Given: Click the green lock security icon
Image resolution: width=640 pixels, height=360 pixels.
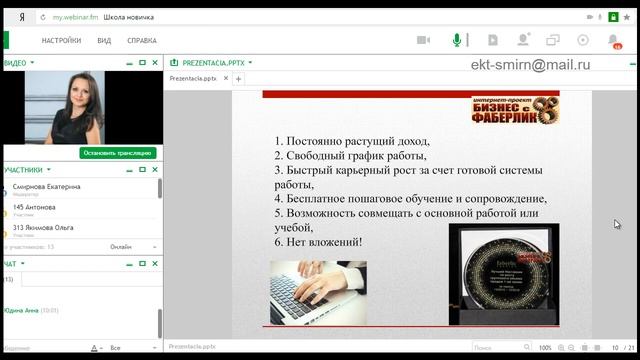Looking at the screenshot, I should 613,17.
